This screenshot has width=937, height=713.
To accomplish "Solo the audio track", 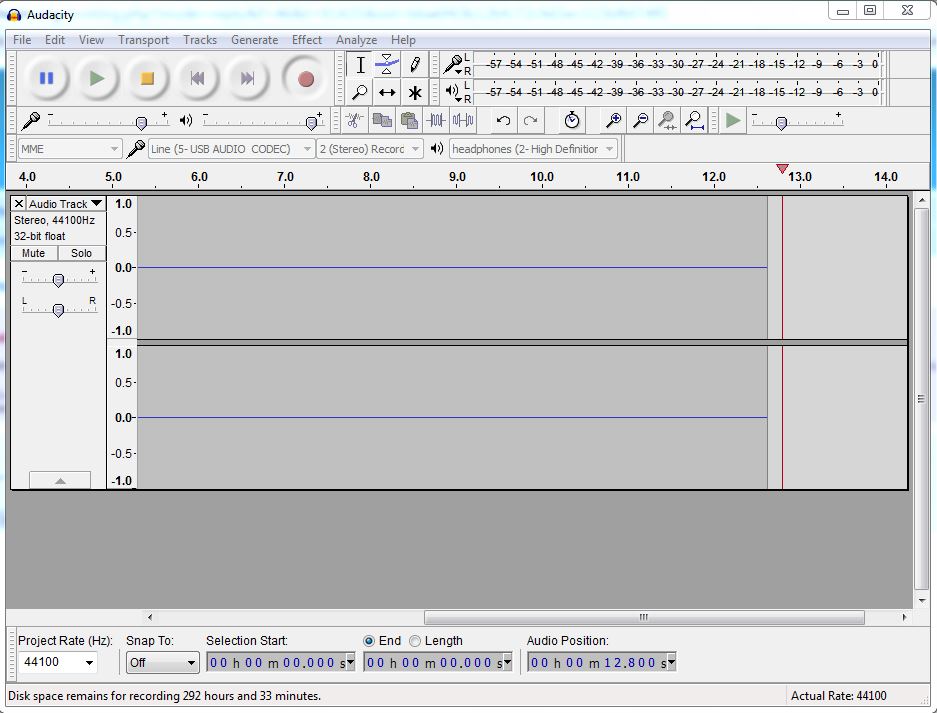I will (x=80, y=253).
